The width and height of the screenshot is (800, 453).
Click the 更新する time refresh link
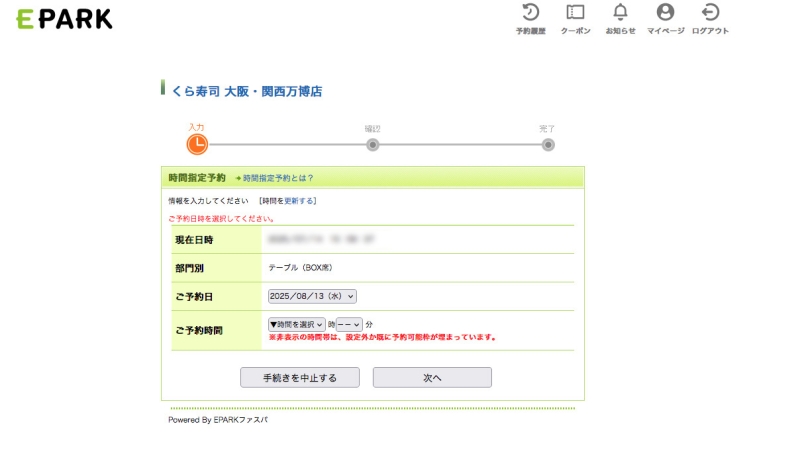[x=299, y=201]
